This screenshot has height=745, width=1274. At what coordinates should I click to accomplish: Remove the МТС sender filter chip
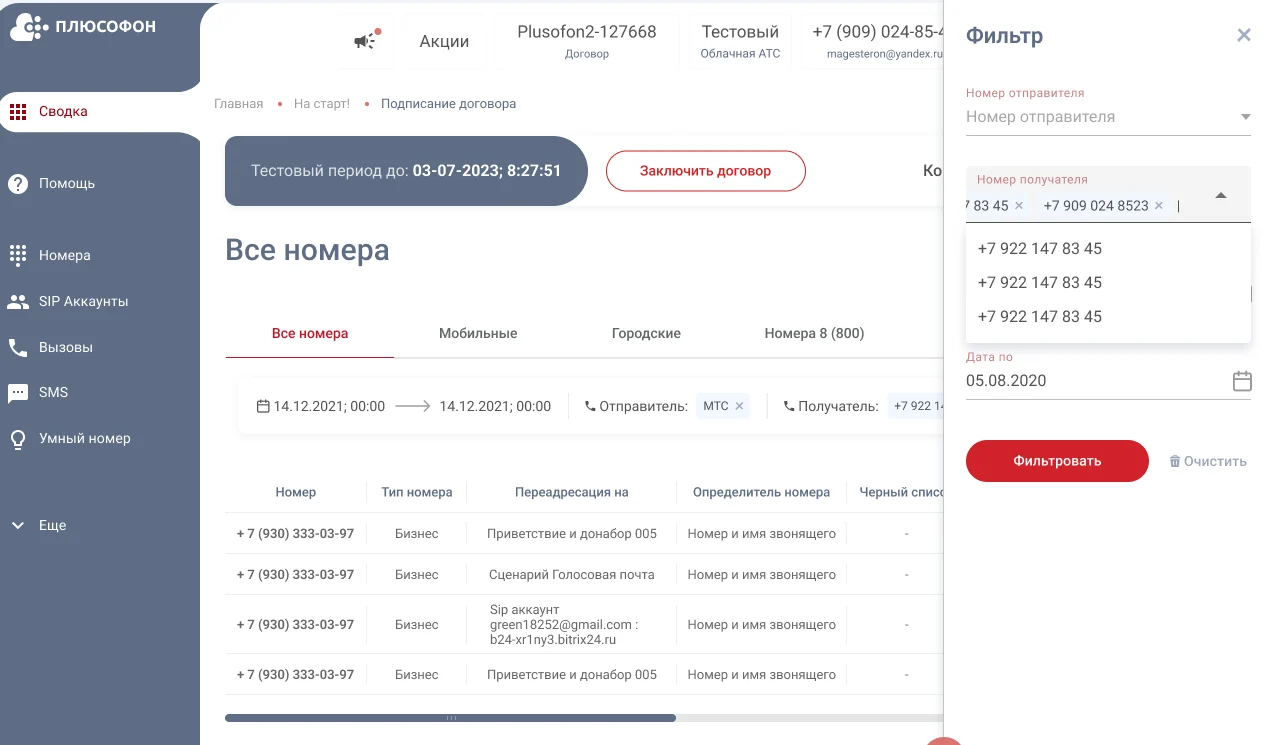tap(739, 406)
